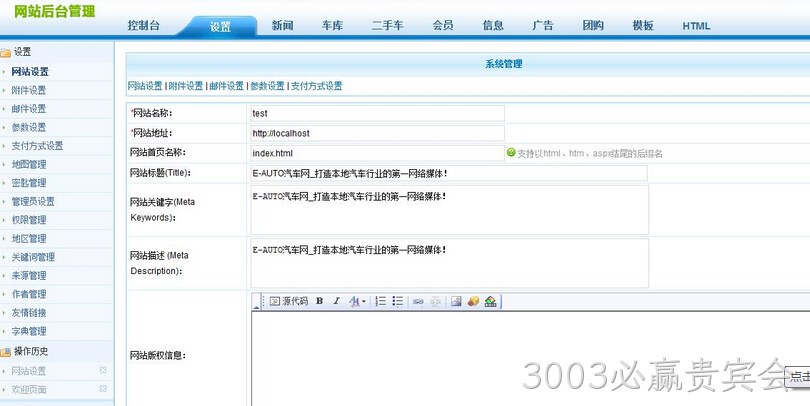Open the 二手车 top tab
The width and height of the screenshot is (810, 406).
(x=387, y=25)
